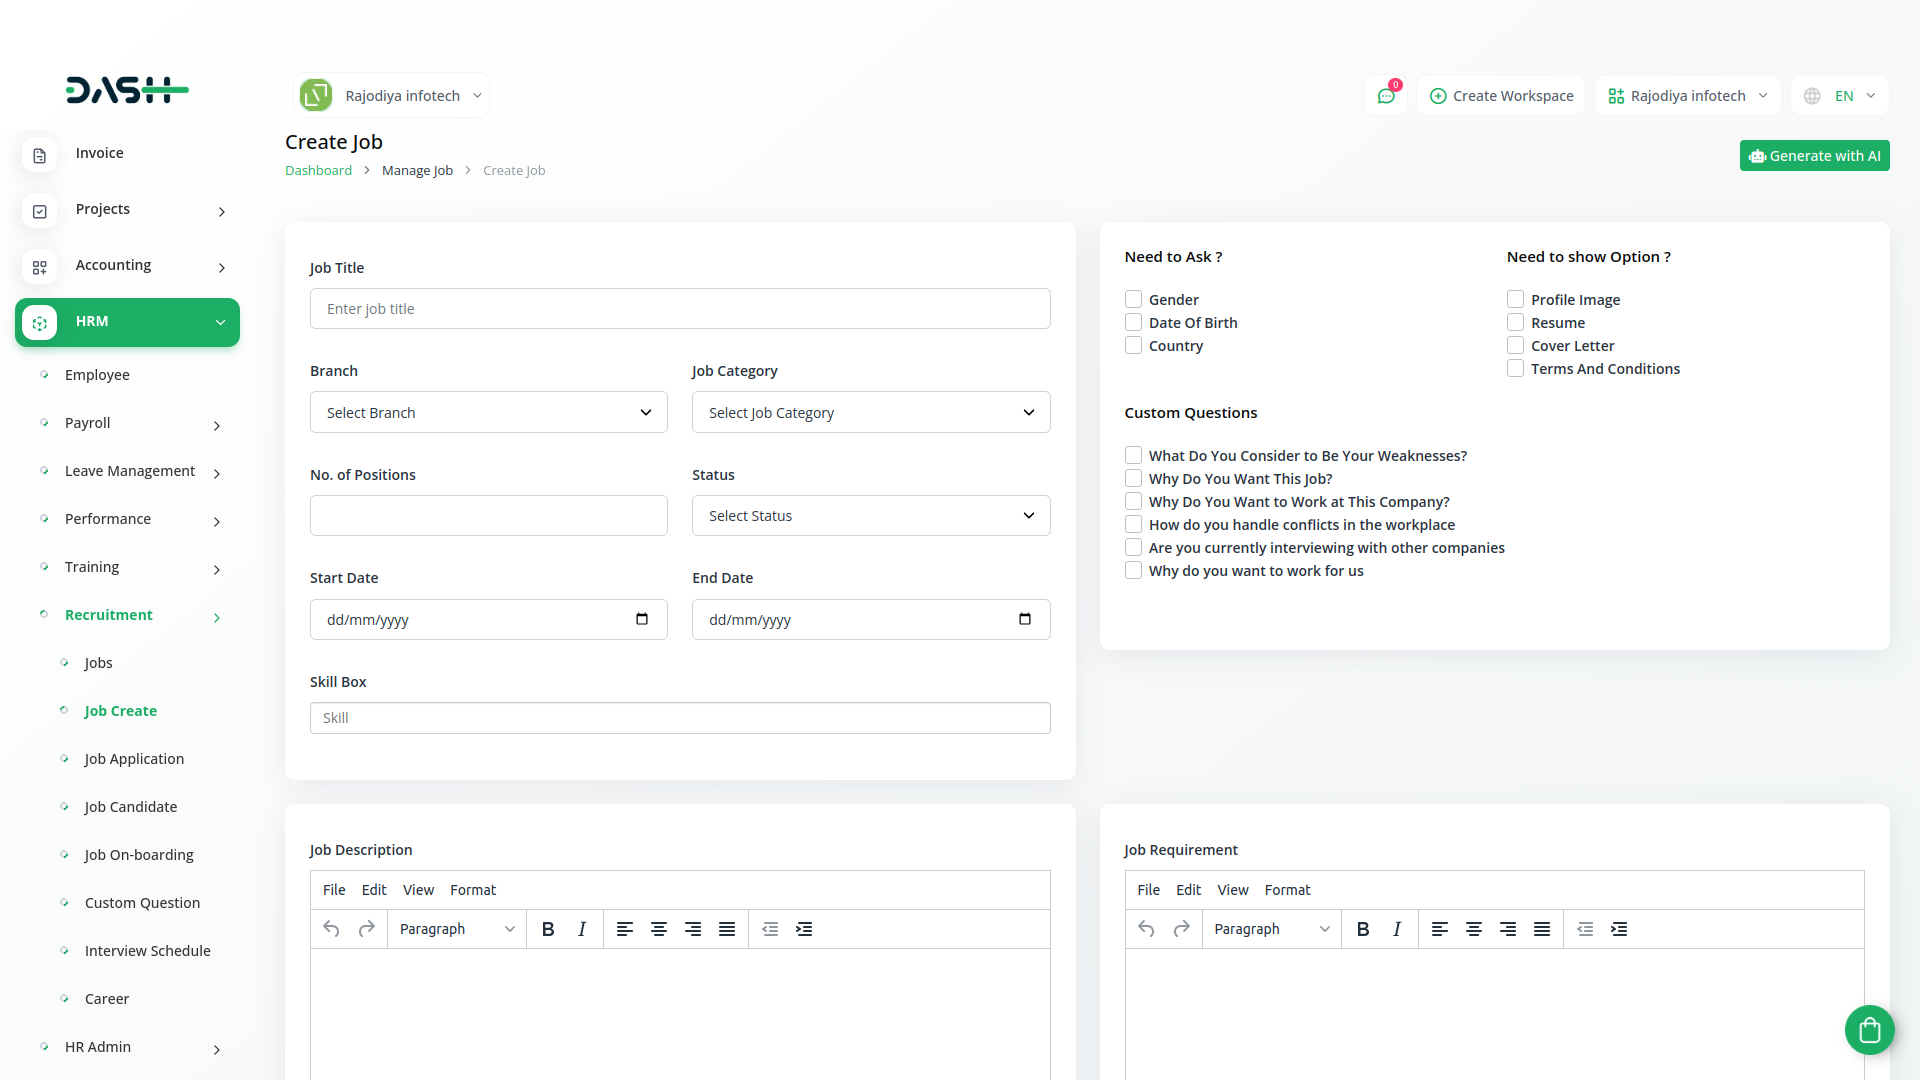The height and width of the screenshot is (1080, 1920).
Task: Go to Dashboard breadcrumb link
Action: tap(318, 170)
